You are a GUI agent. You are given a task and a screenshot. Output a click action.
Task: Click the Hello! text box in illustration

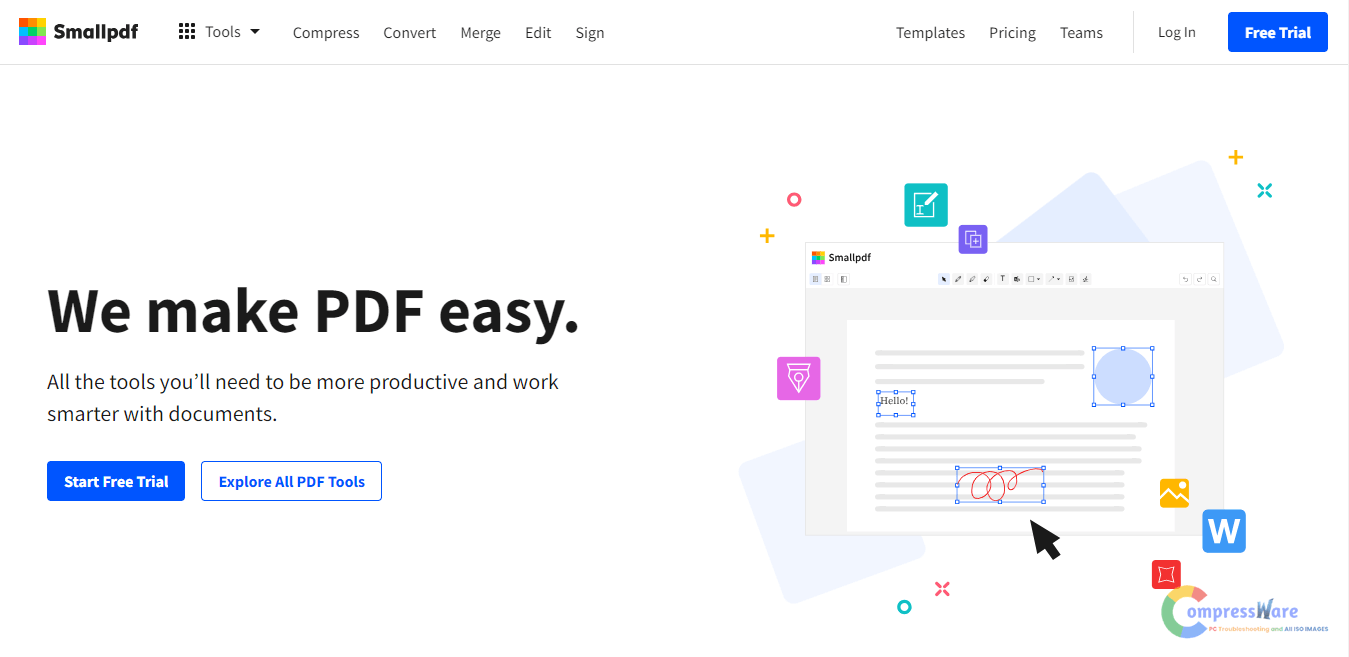coord(895,401)
